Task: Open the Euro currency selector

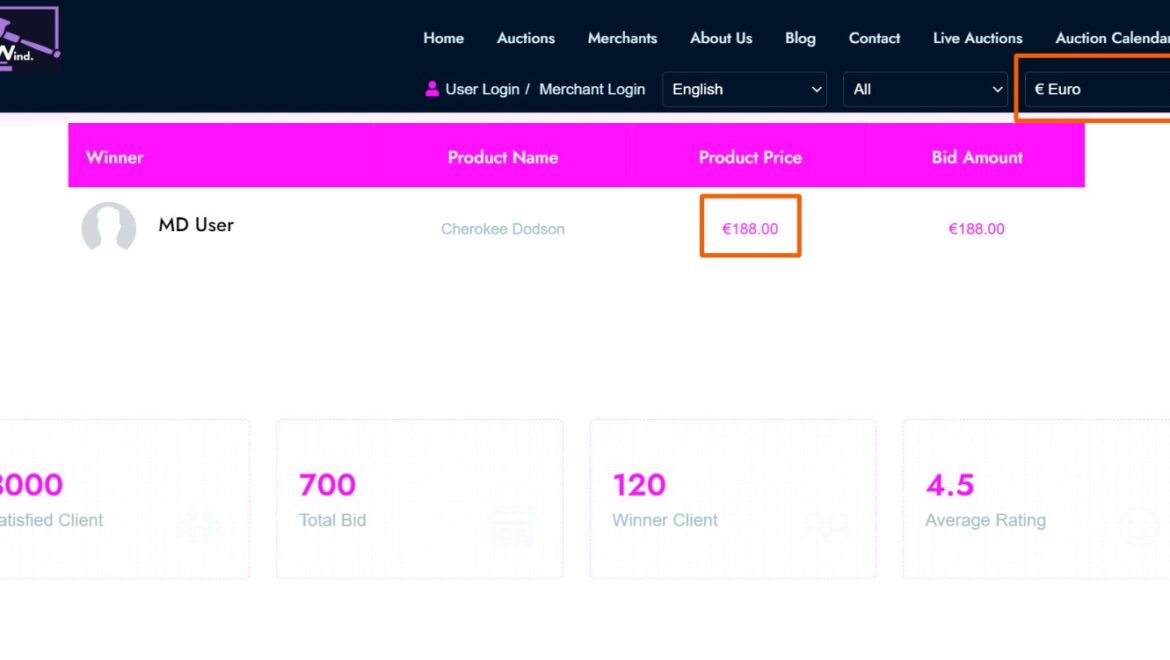Action: [1097, 89]
